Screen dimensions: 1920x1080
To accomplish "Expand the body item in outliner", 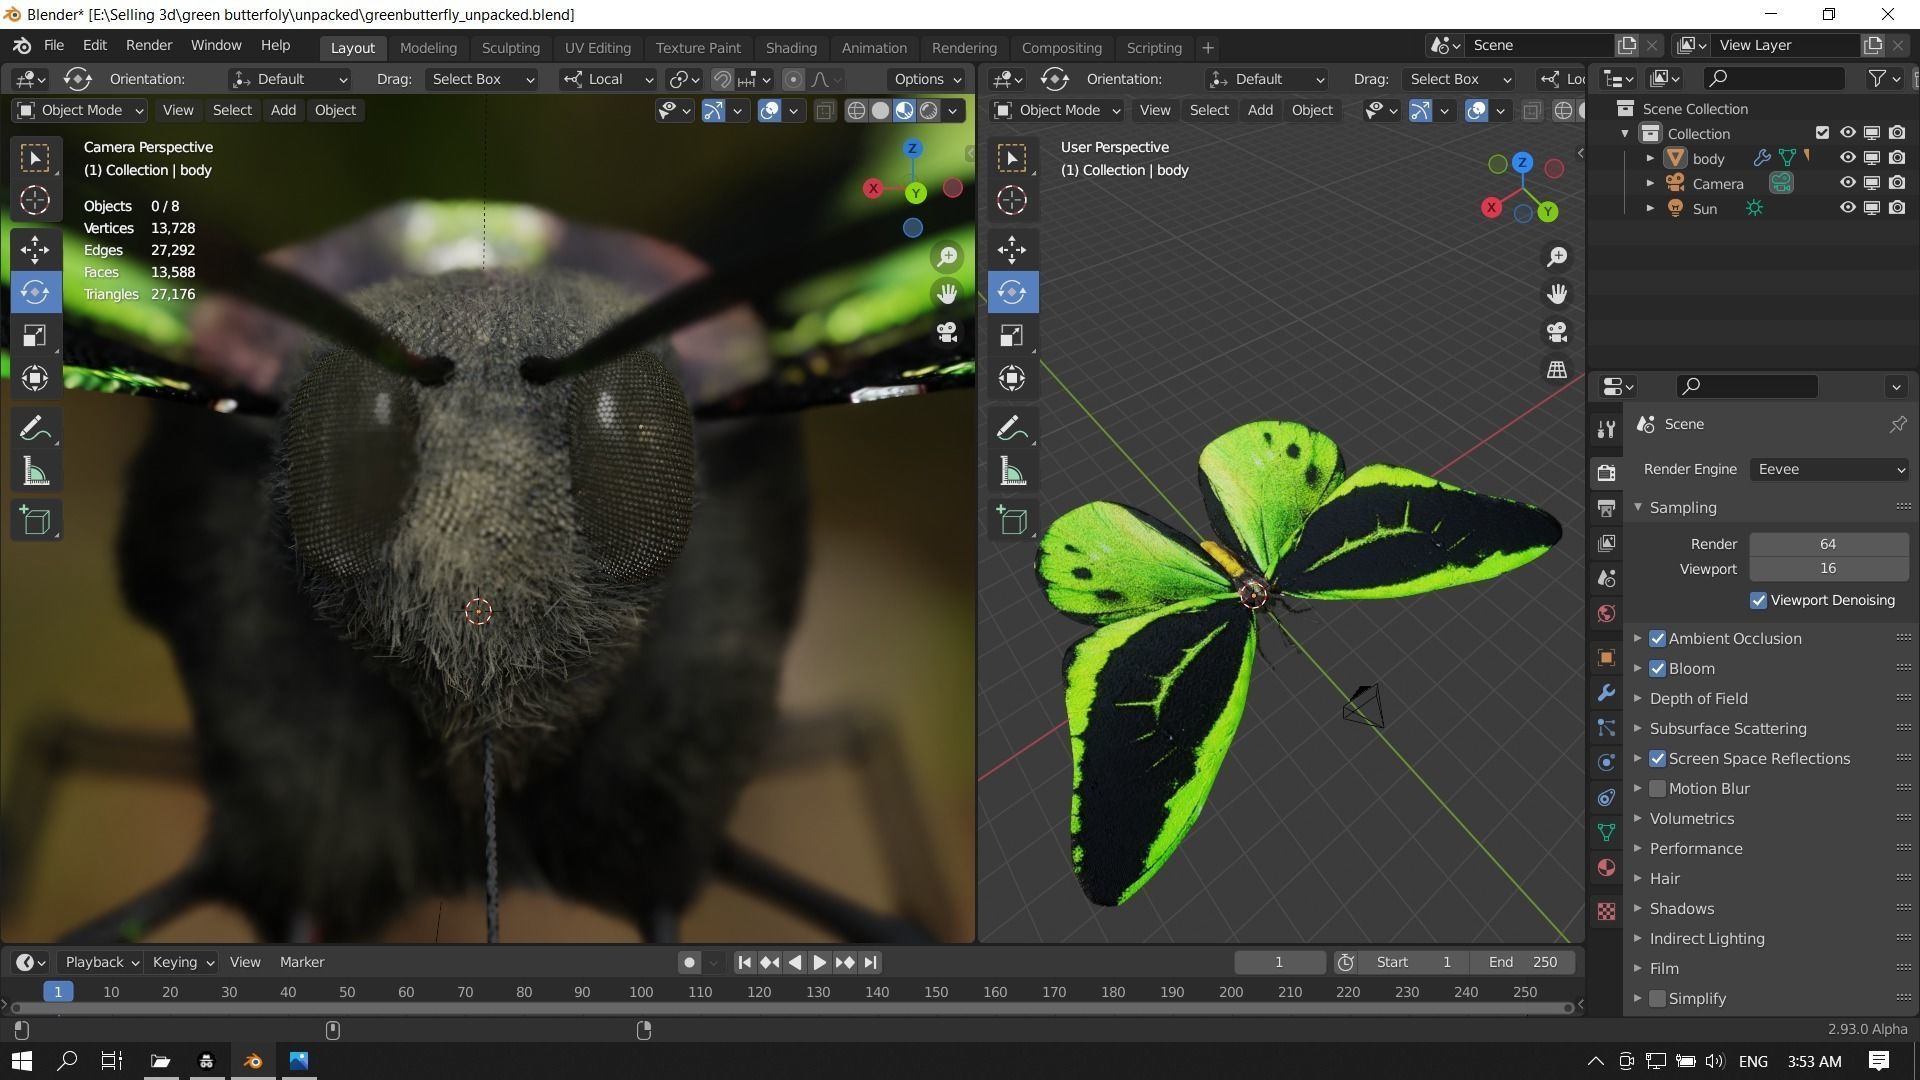I will point(1650,158).
